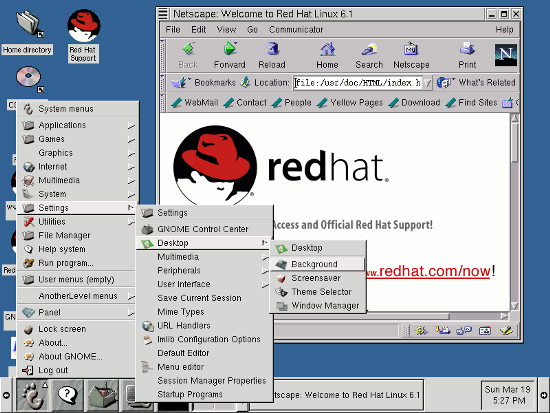Expand the Applications submenu arrow
Image resolution: width=550 pixels, height=413 pixels.
(x=131, y=125)
